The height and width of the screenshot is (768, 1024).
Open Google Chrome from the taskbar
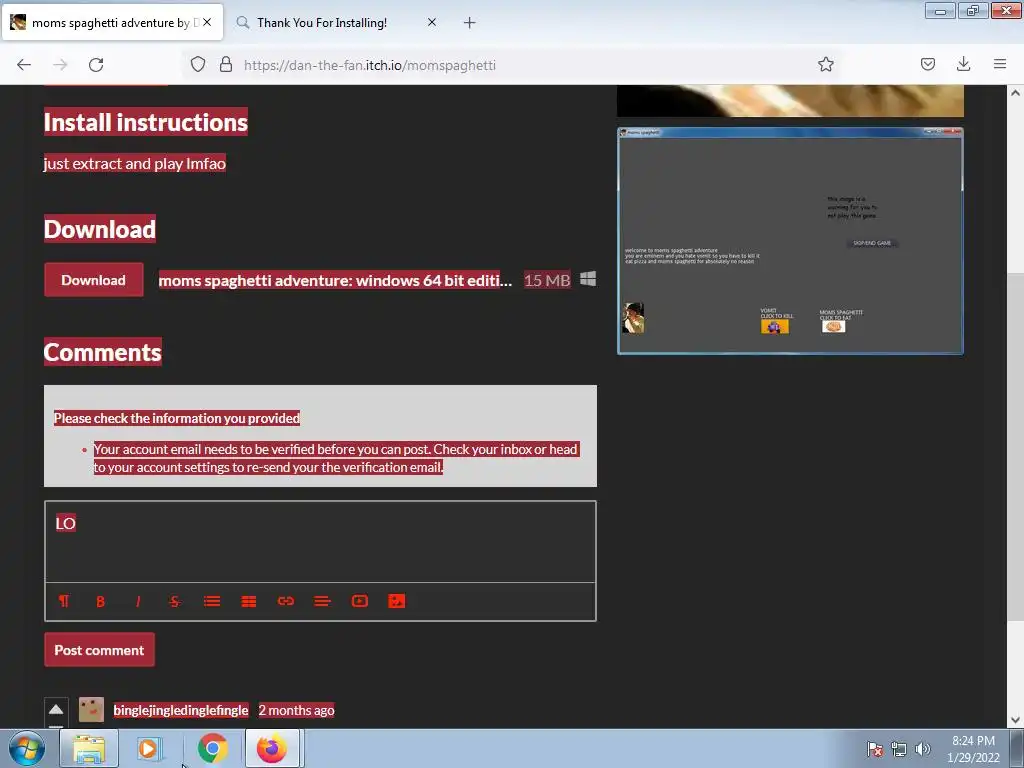click(x=212, y=748)
